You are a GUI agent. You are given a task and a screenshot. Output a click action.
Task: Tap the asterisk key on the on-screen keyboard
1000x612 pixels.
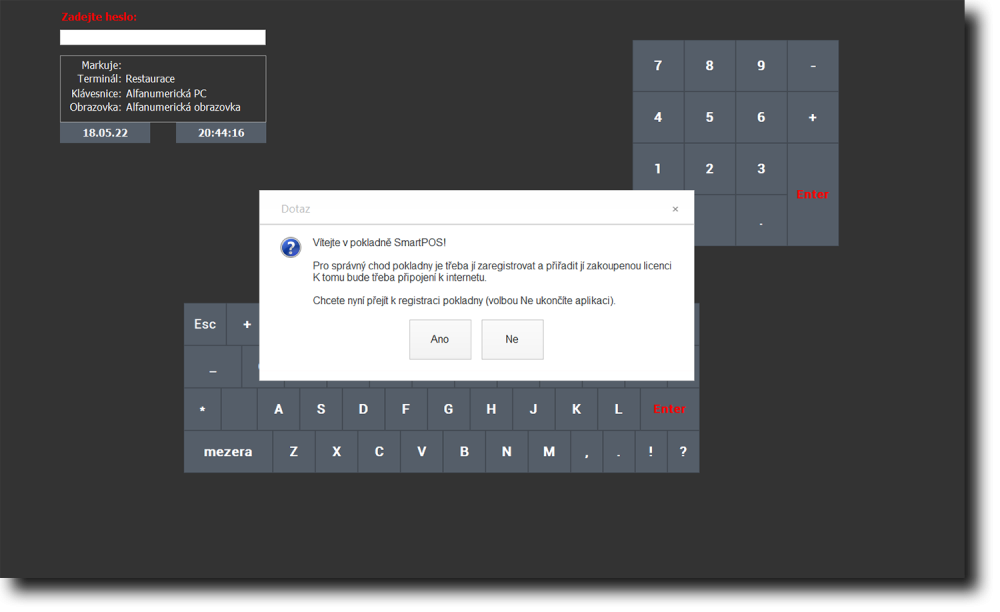click(x=202, y=409)
